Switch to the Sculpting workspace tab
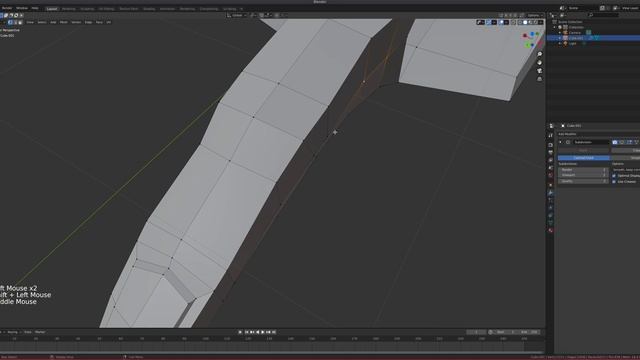Screen dimensions: 640x360 (x=87, y=9)
